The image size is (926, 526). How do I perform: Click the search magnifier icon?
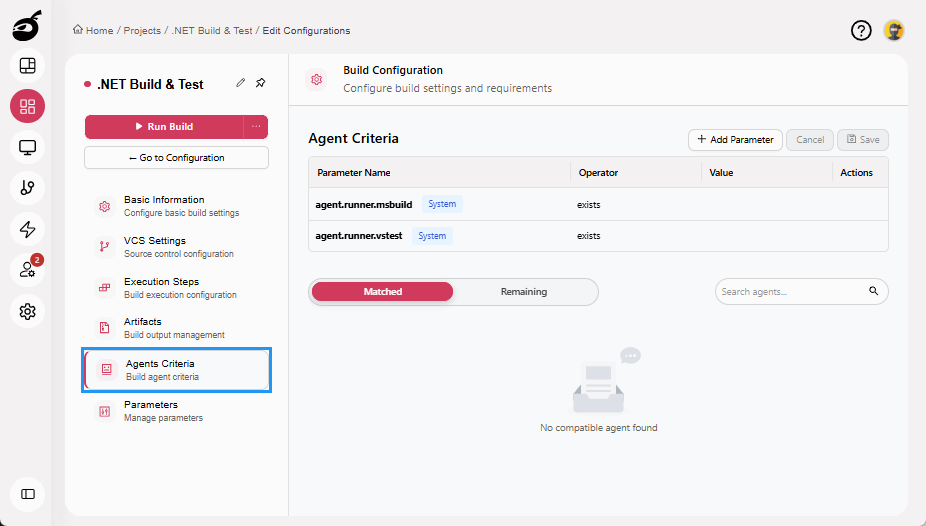pos(873,291)
